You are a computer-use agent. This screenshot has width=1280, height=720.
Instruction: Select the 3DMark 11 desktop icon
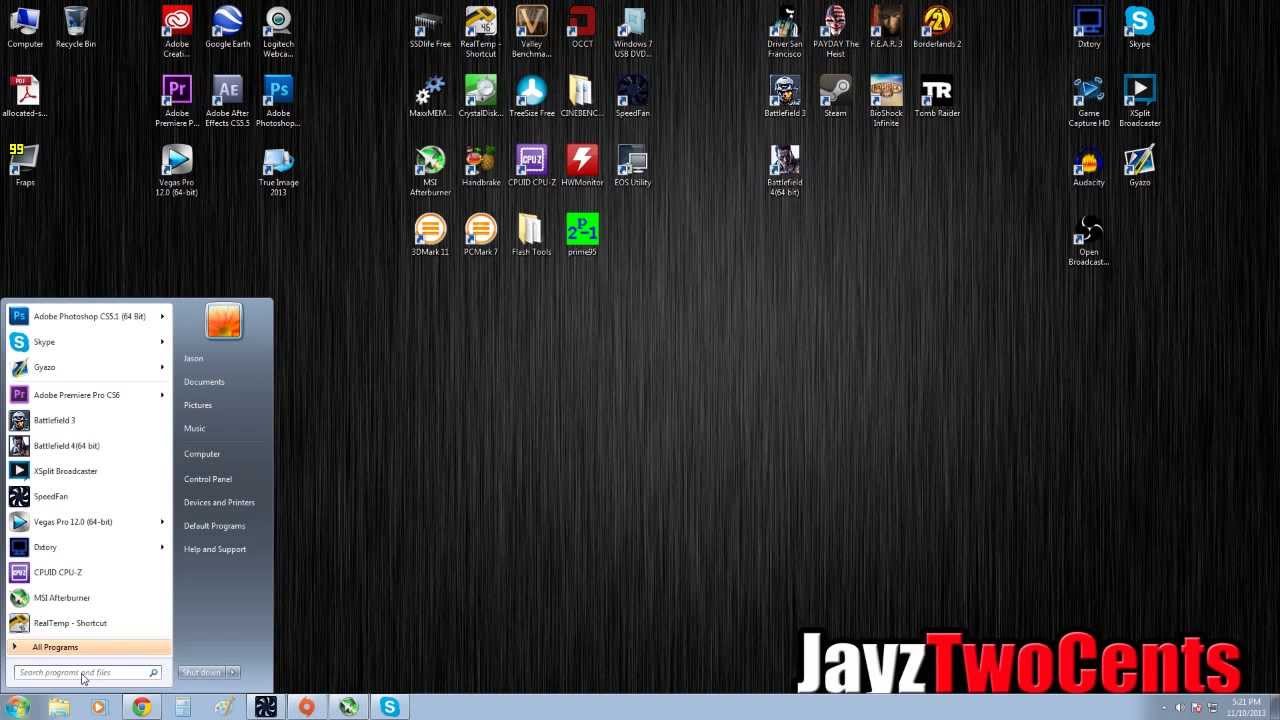(430, 234)
